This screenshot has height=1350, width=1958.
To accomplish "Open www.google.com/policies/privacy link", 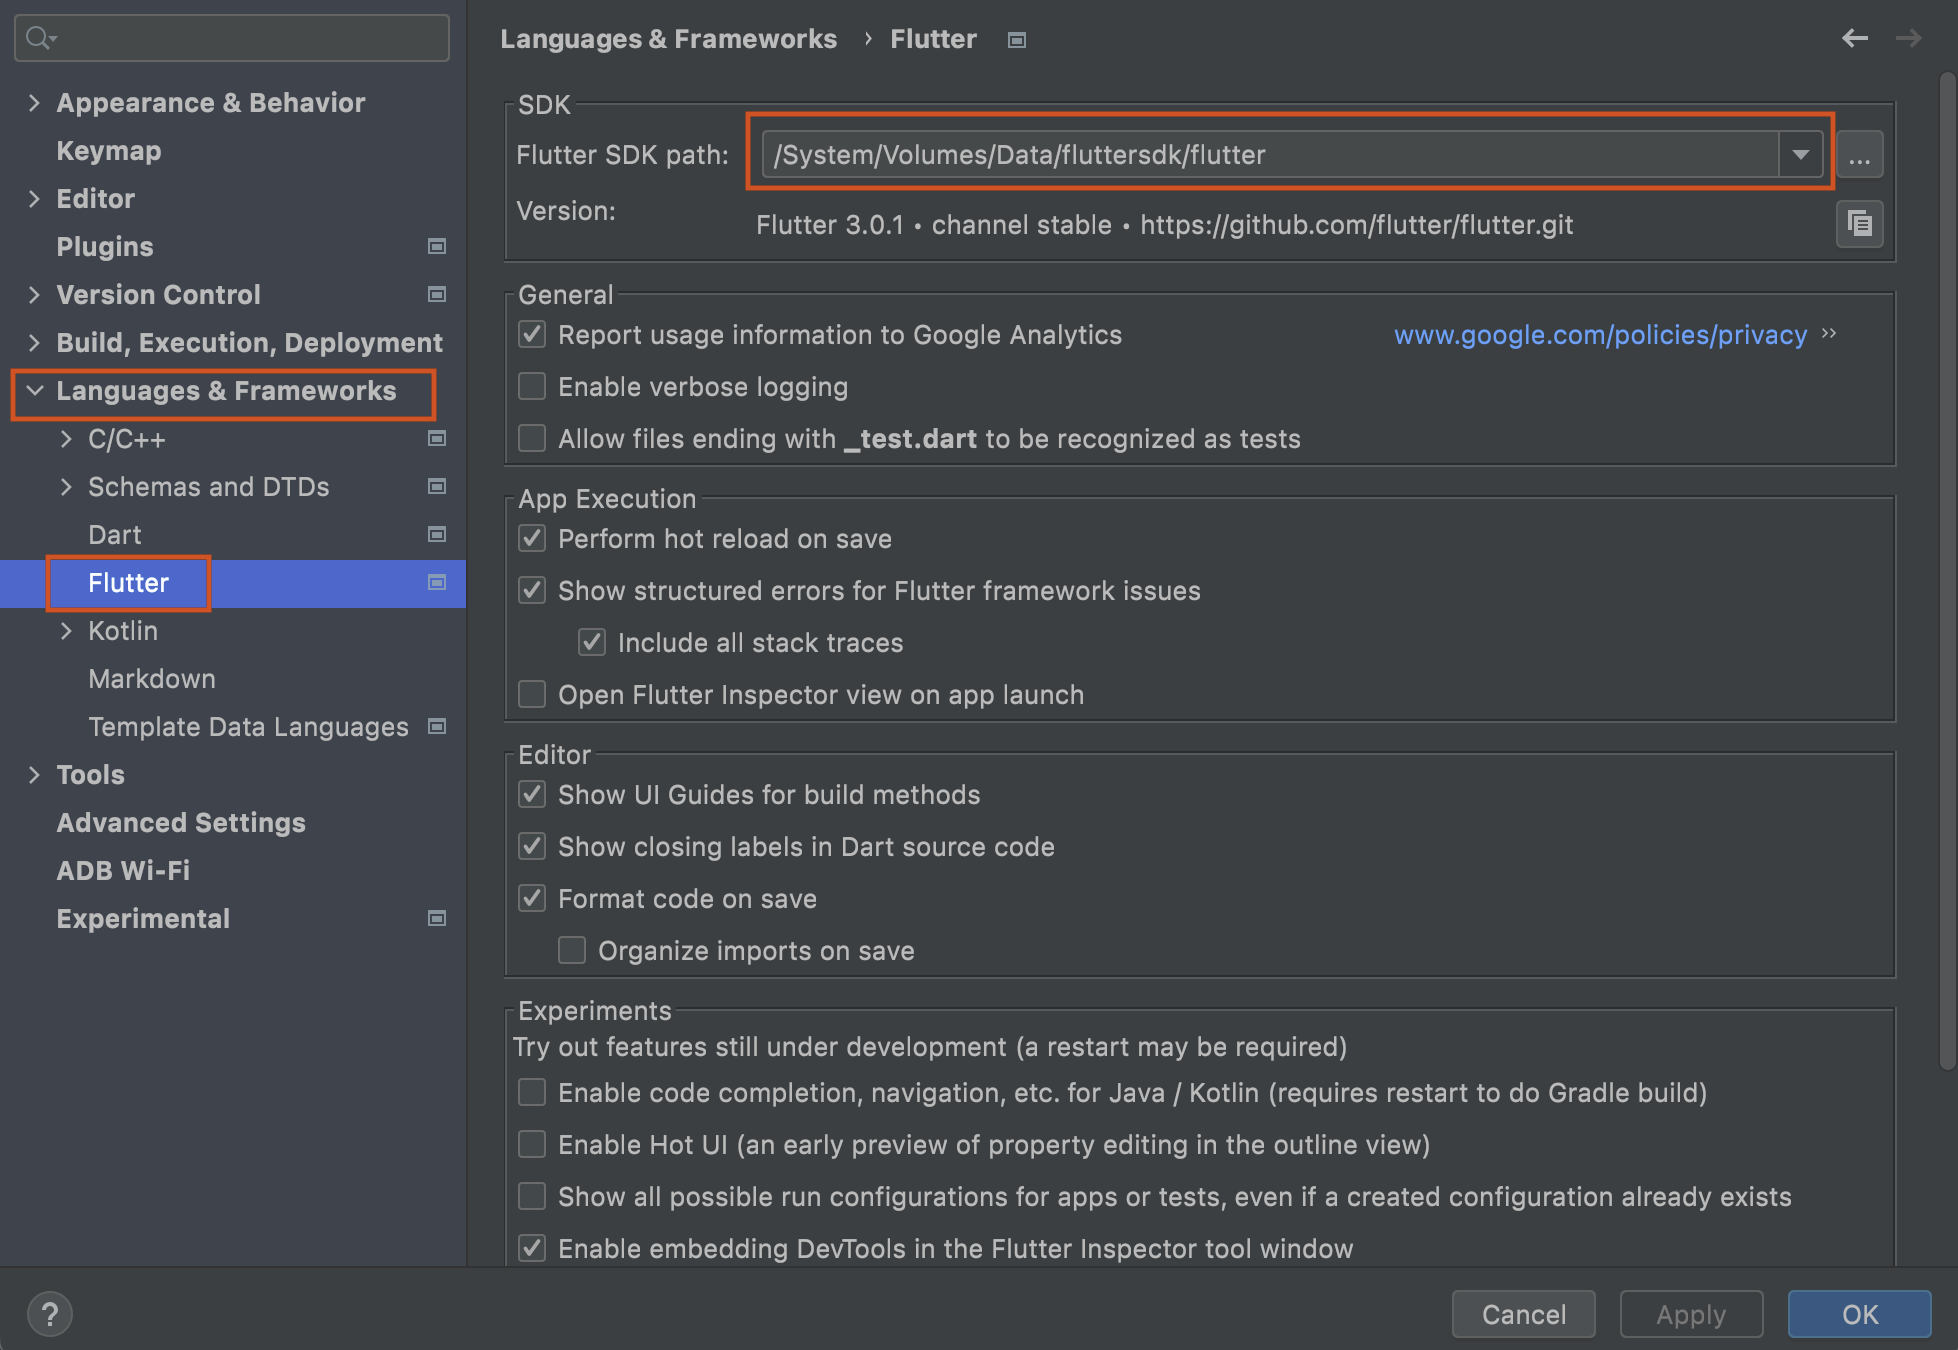I will pyautogui.click(x=1600, y=334).
